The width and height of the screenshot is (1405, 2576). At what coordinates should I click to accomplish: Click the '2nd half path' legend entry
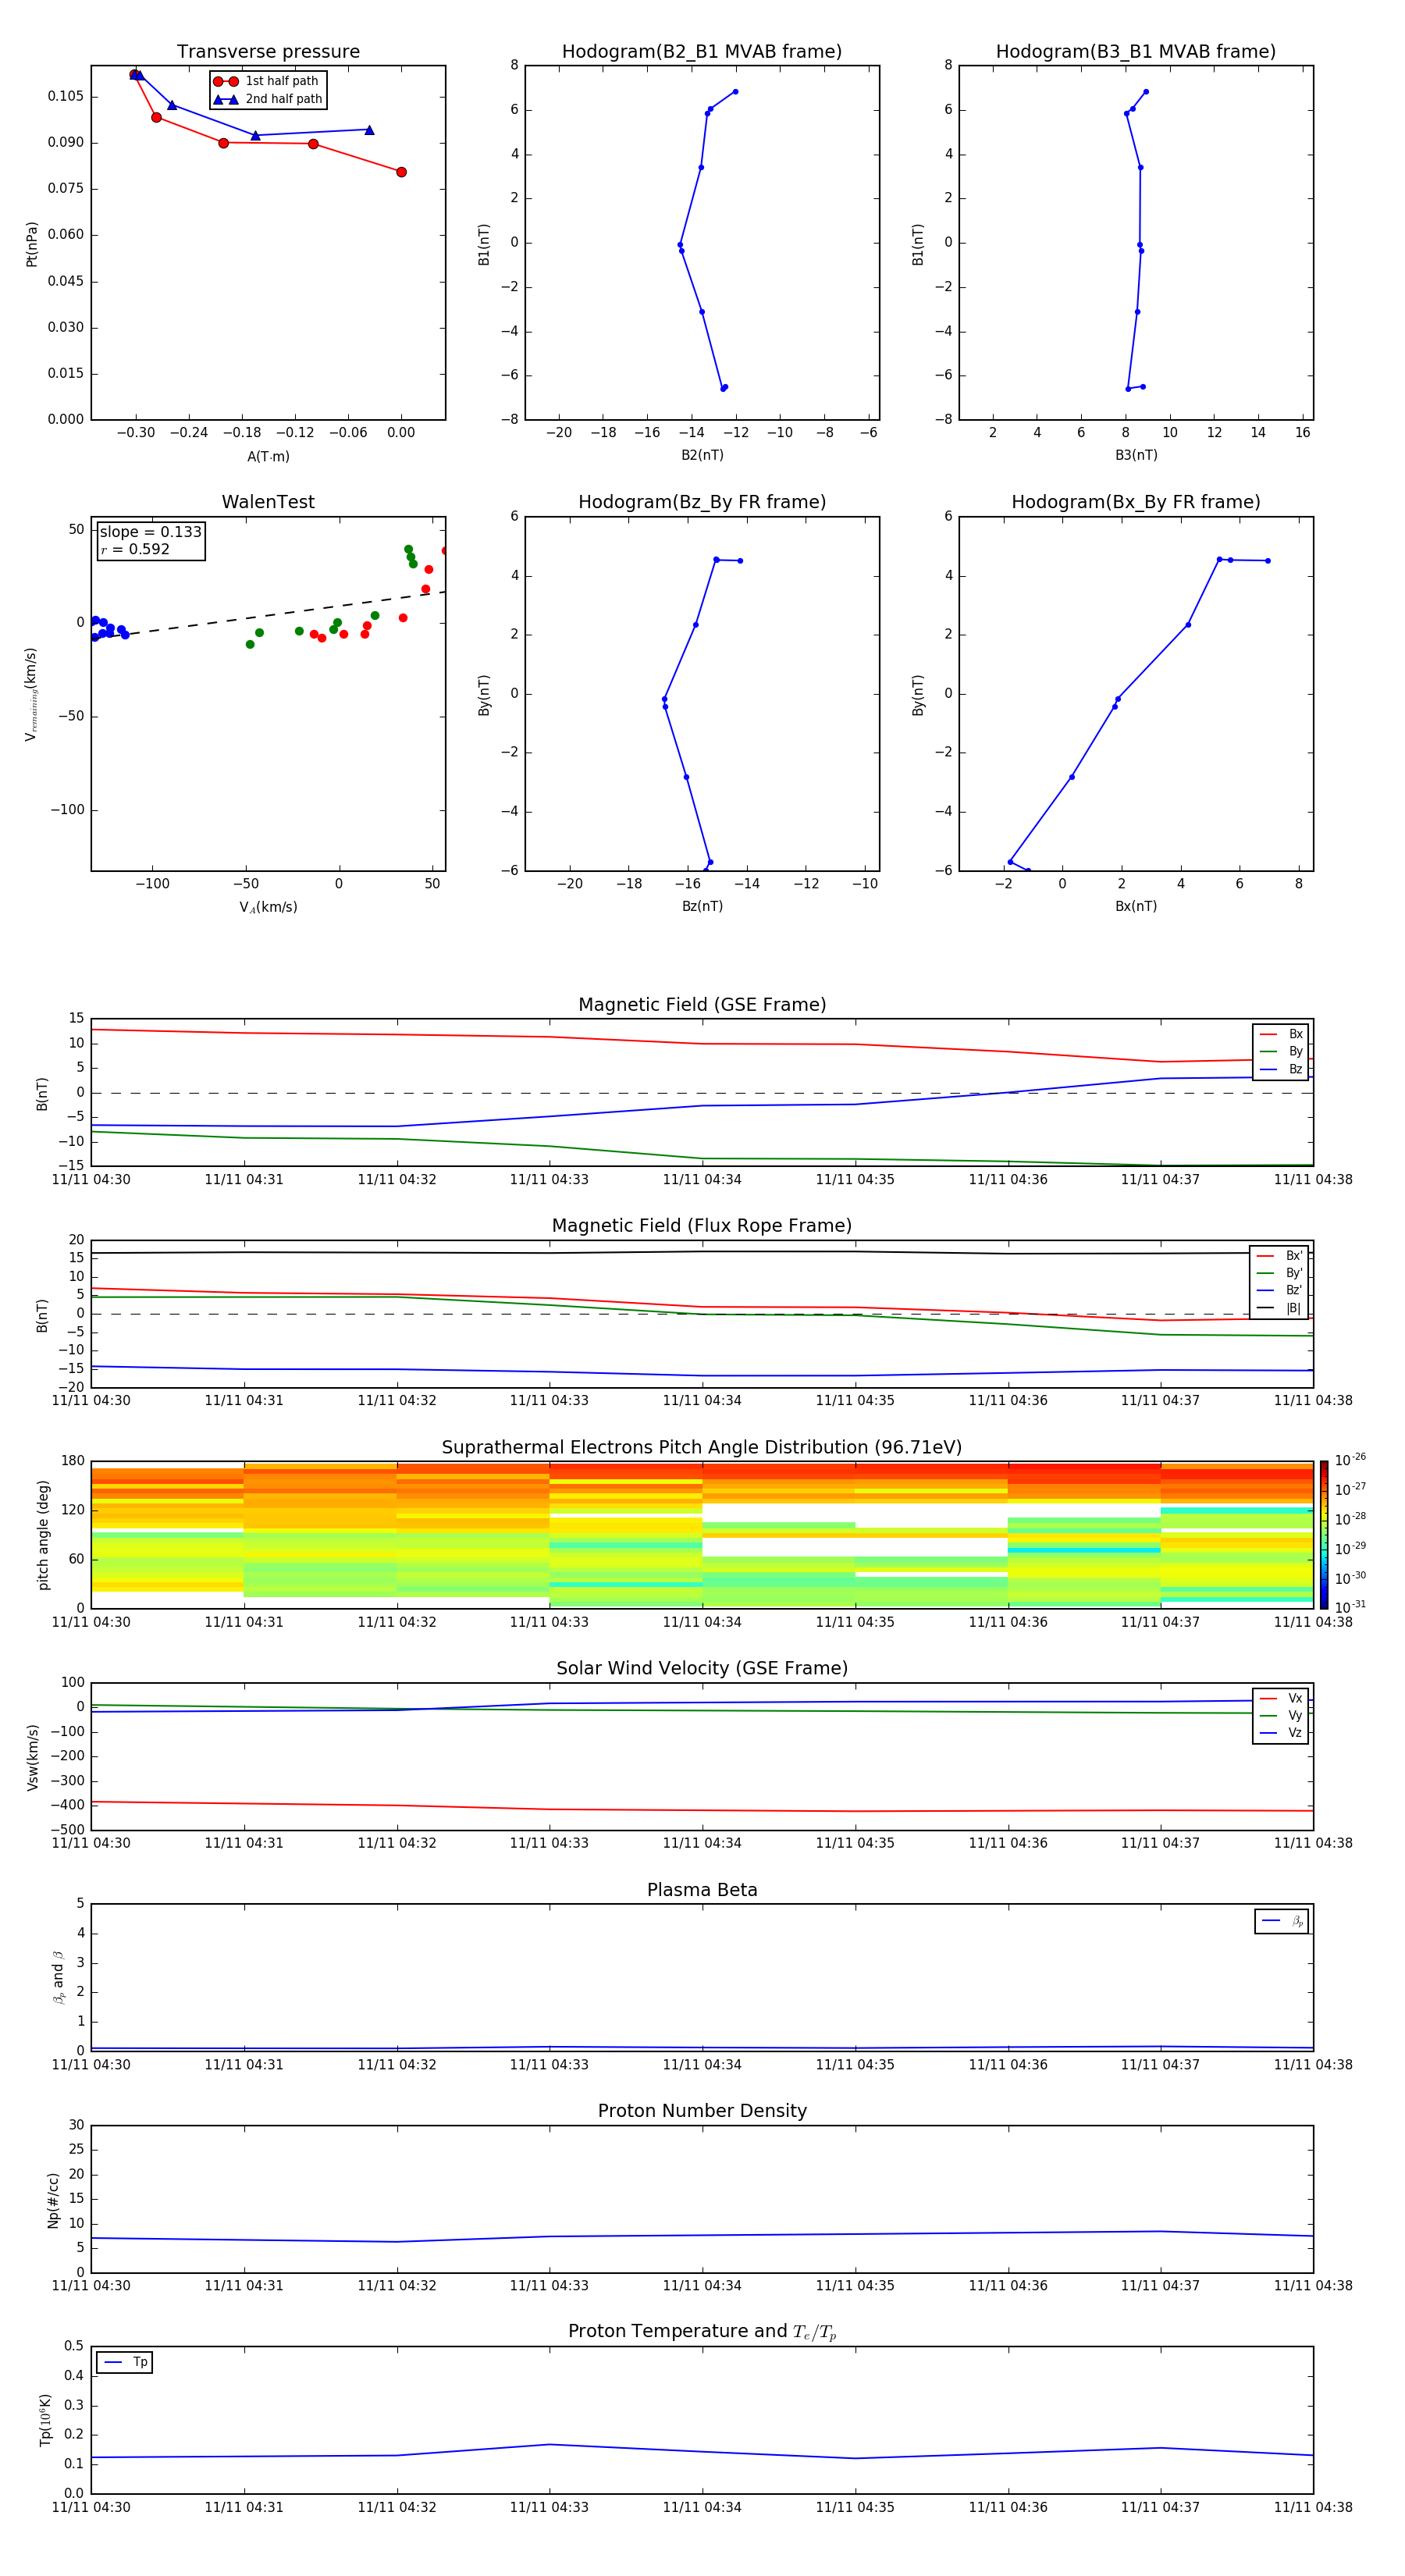[268, 99]
